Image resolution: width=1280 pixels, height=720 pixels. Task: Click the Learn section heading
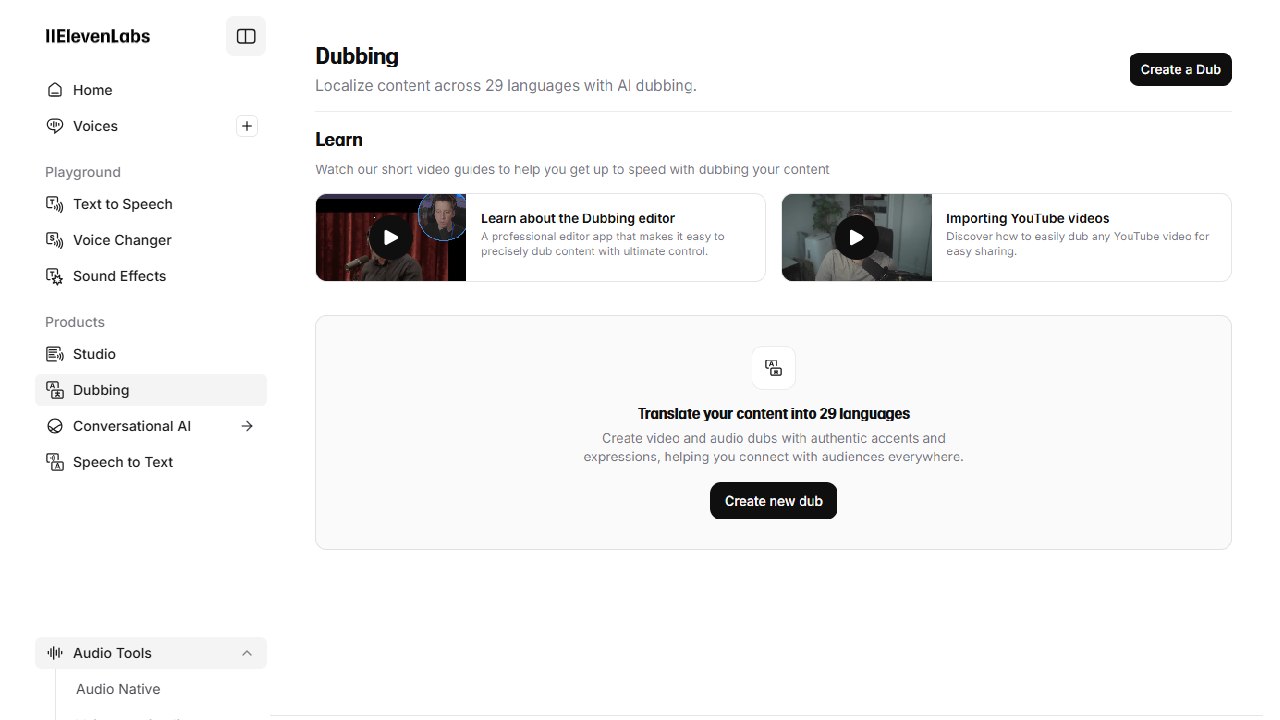click(339, 140)
